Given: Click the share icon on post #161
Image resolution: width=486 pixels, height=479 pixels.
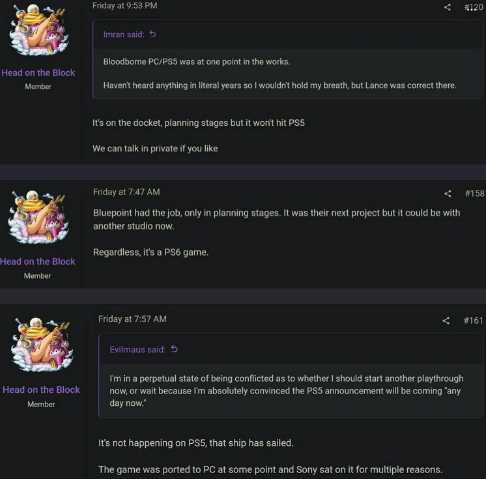Looking at the screenshot, I should click(446, 321).
